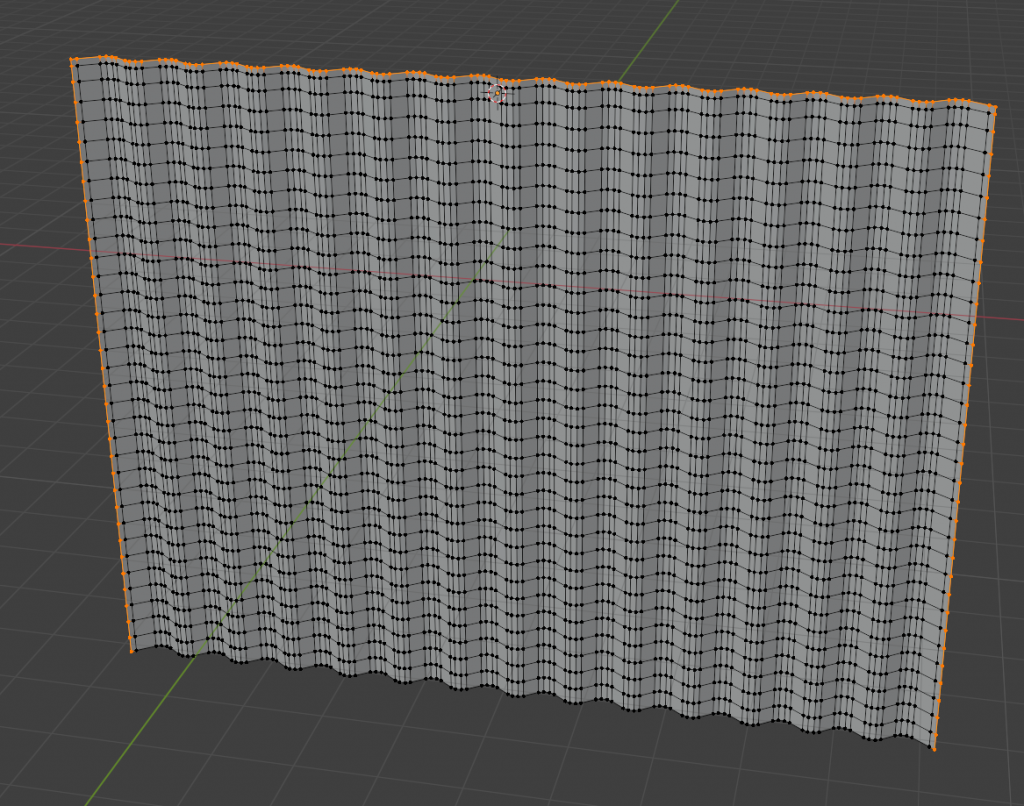Click the 3D cursor at the mesh top

click(x=497, y=93)
